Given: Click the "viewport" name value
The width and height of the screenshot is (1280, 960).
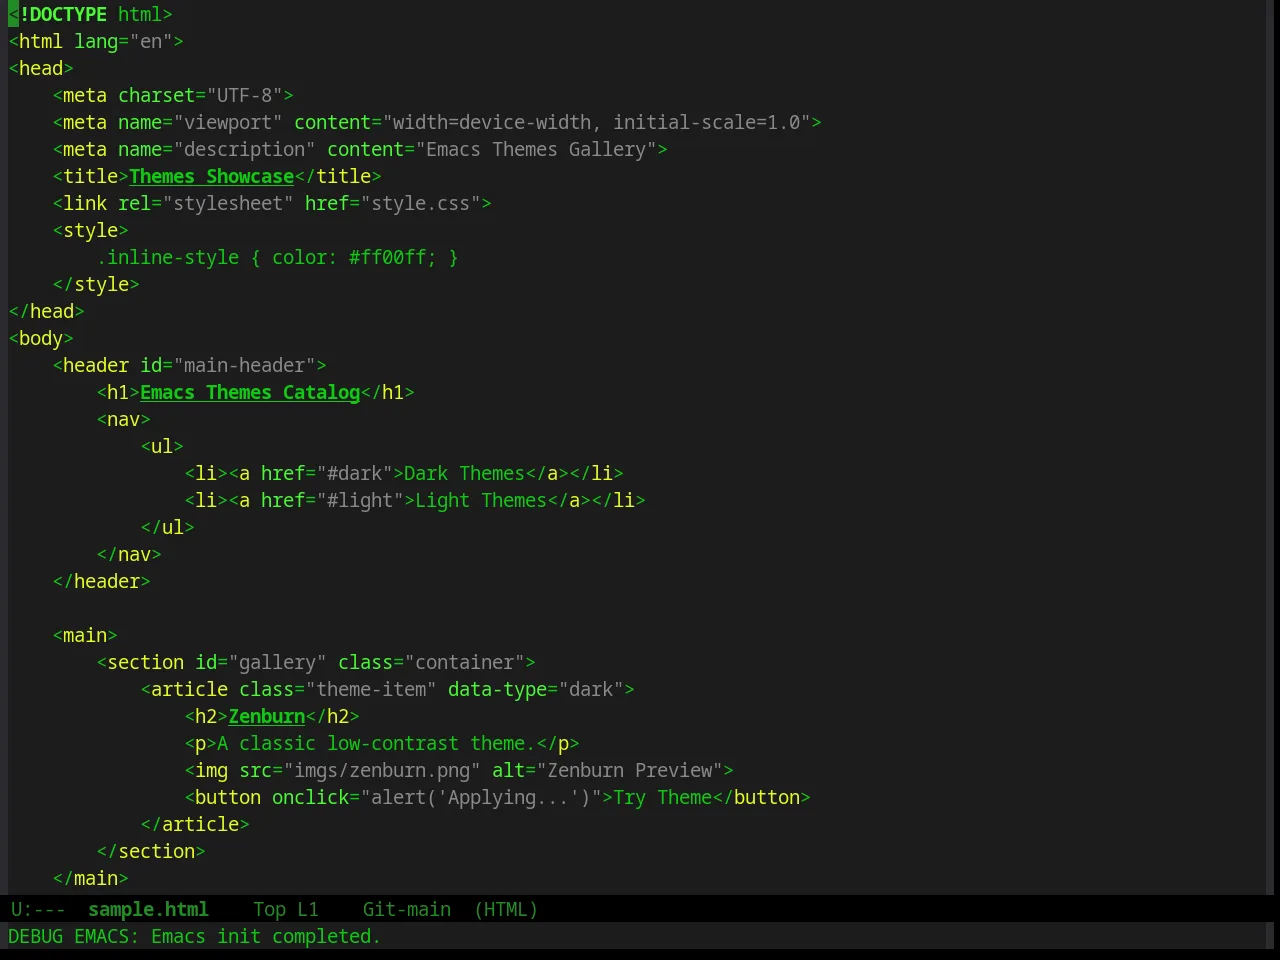Looking at the screenshot, I should (228, 122).
